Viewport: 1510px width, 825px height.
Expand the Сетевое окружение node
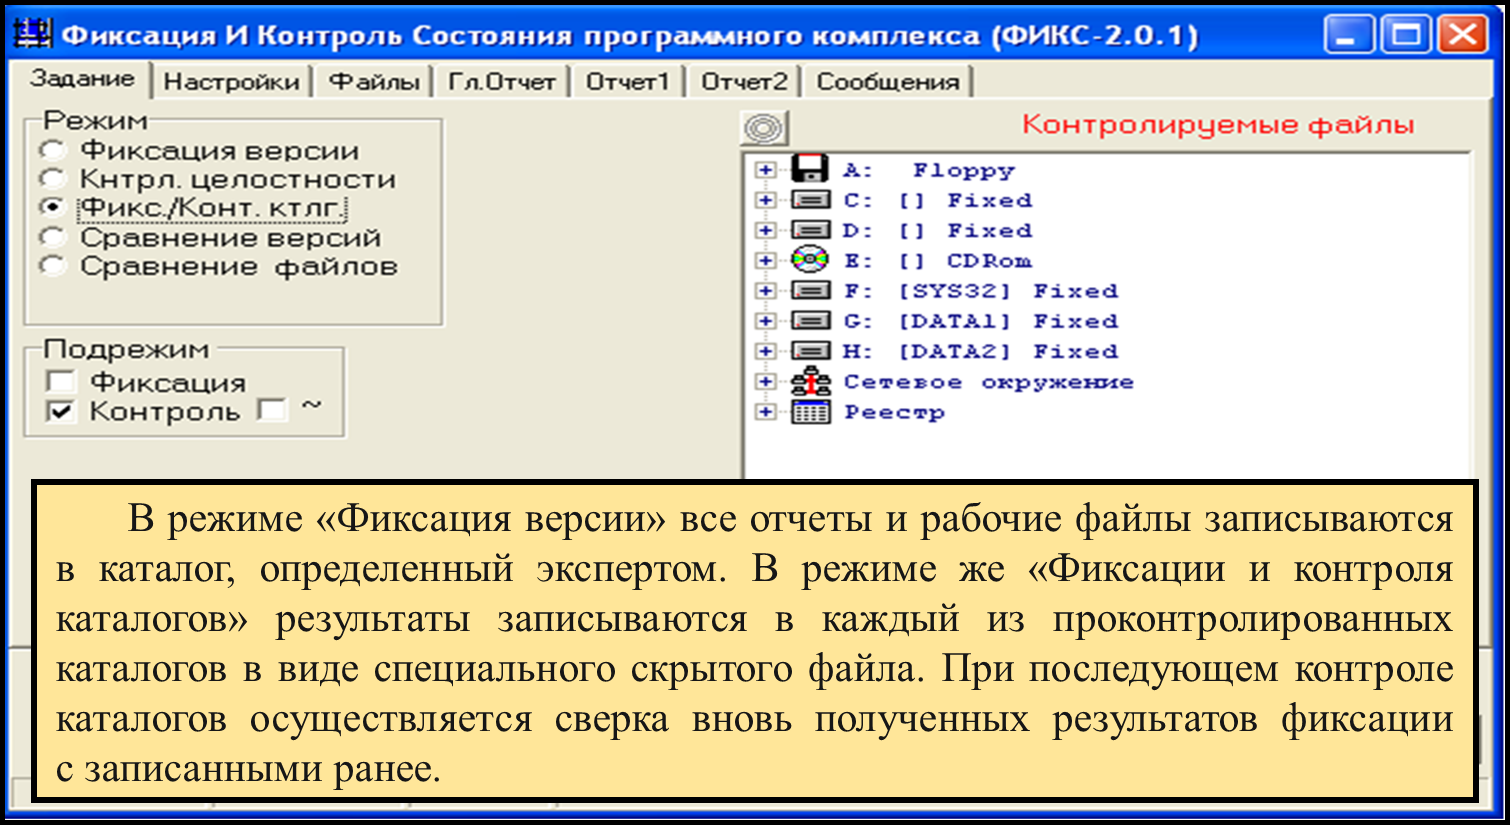(x=765, y=381)
